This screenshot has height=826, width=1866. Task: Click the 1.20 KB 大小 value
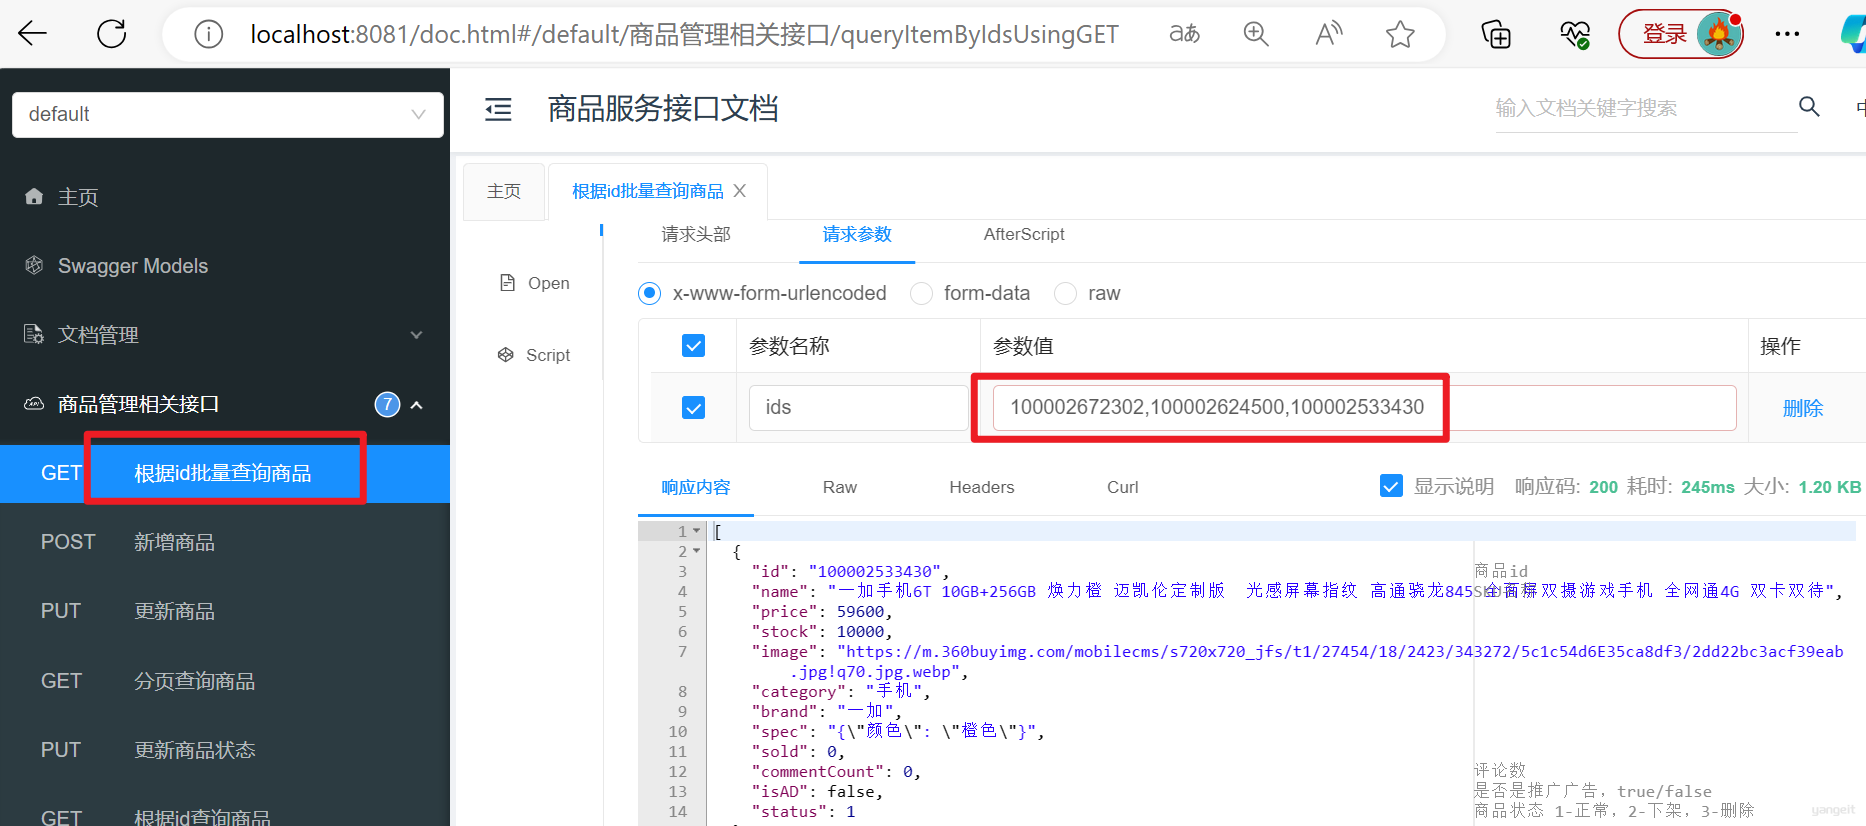[x=1830, y=487]
